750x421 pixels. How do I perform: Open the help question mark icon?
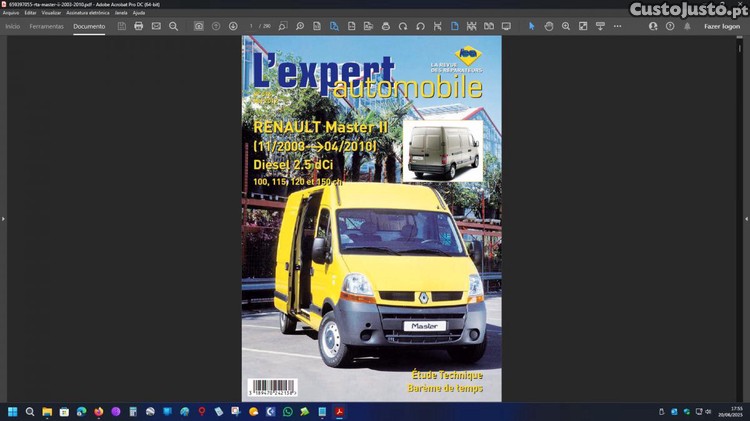670,26
